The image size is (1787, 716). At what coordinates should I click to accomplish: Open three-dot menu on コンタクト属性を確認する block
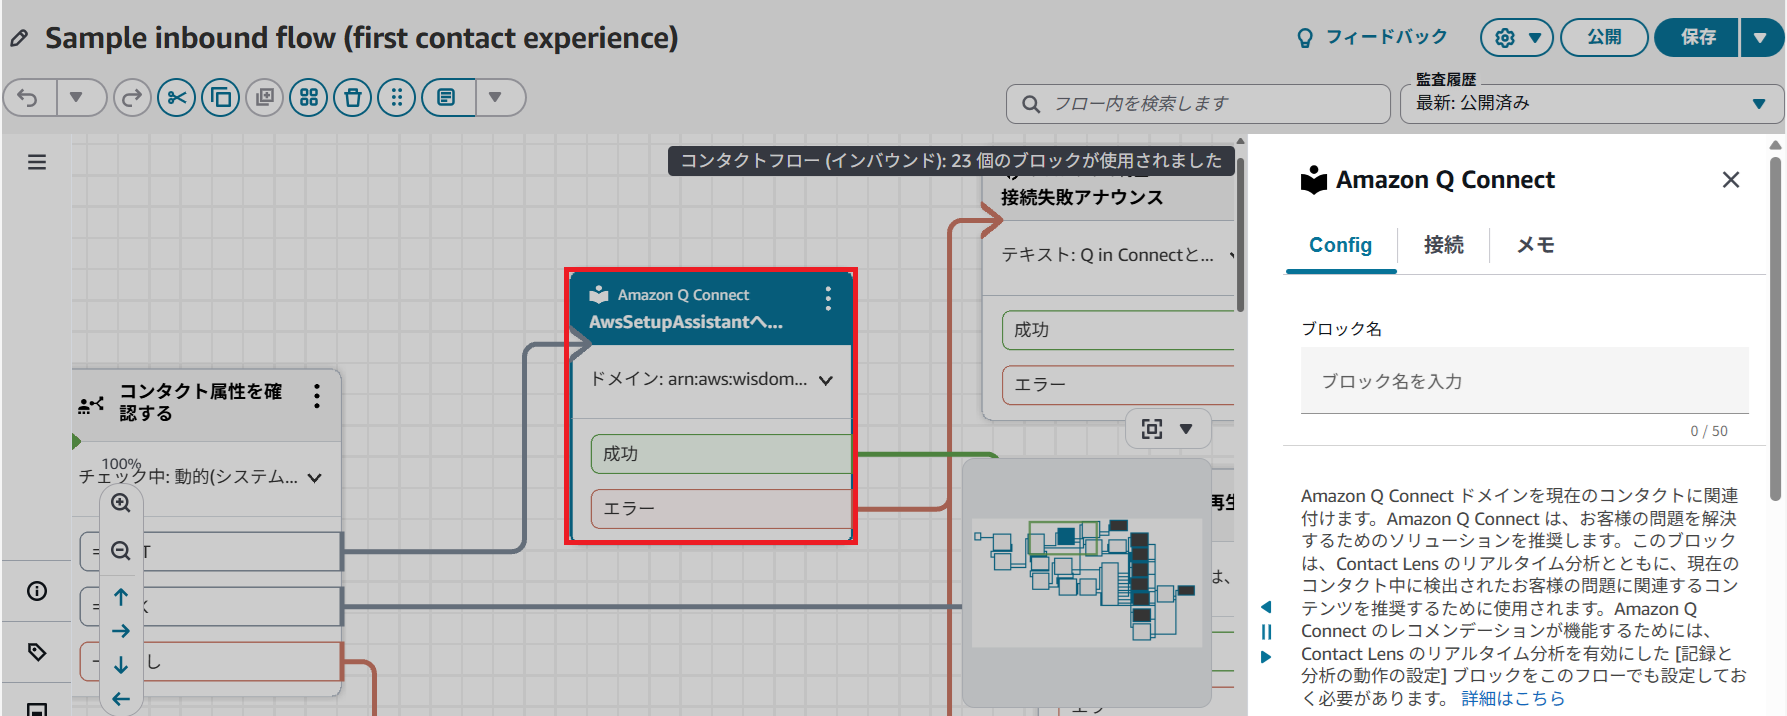click(x=317, y=396)
